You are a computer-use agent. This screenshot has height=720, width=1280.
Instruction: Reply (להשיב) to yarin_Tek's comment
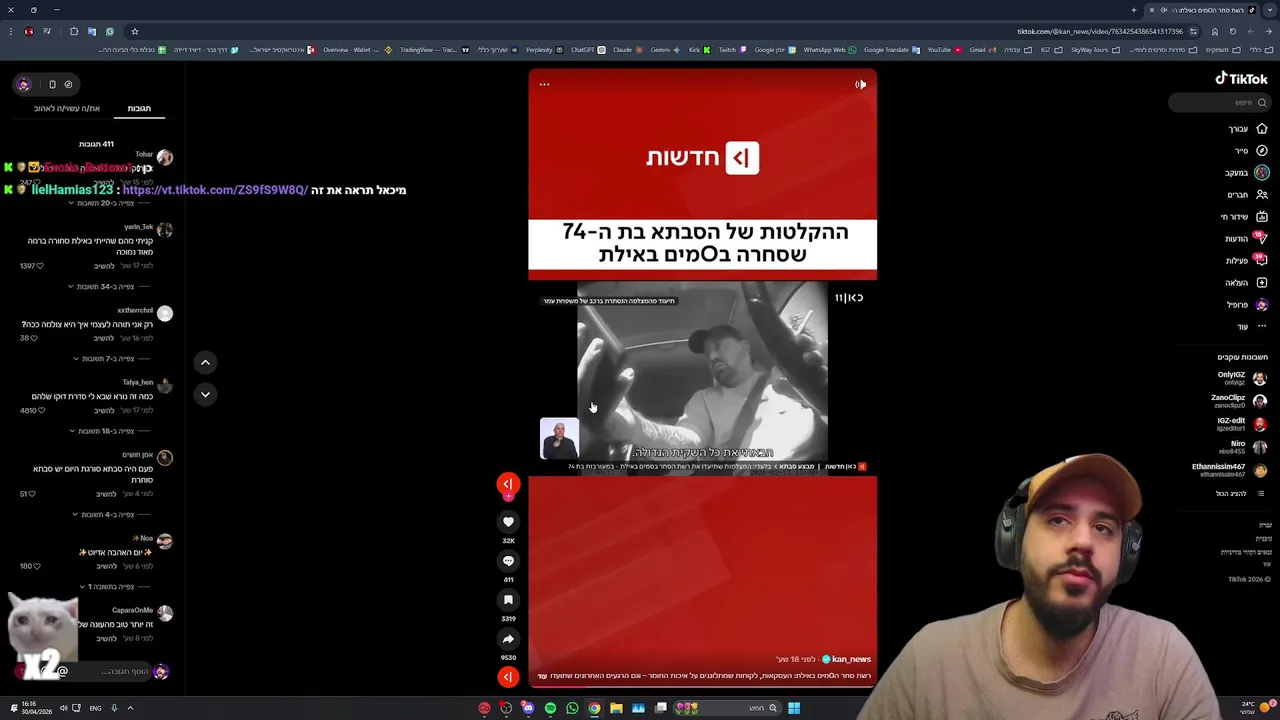(x=104, y=266)
